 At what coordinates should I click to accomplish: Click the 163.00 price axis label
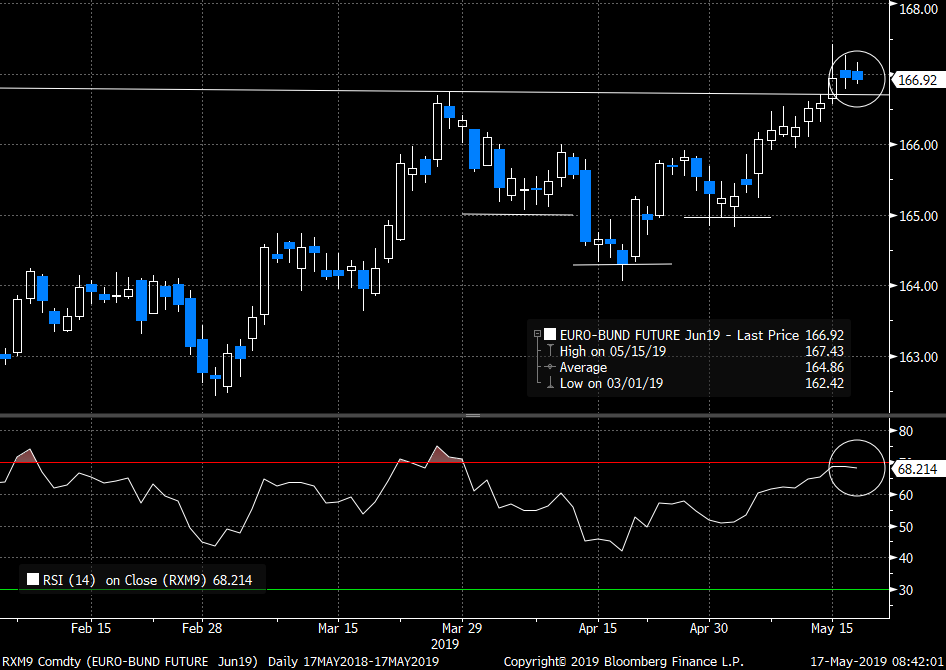click(918, 357)
